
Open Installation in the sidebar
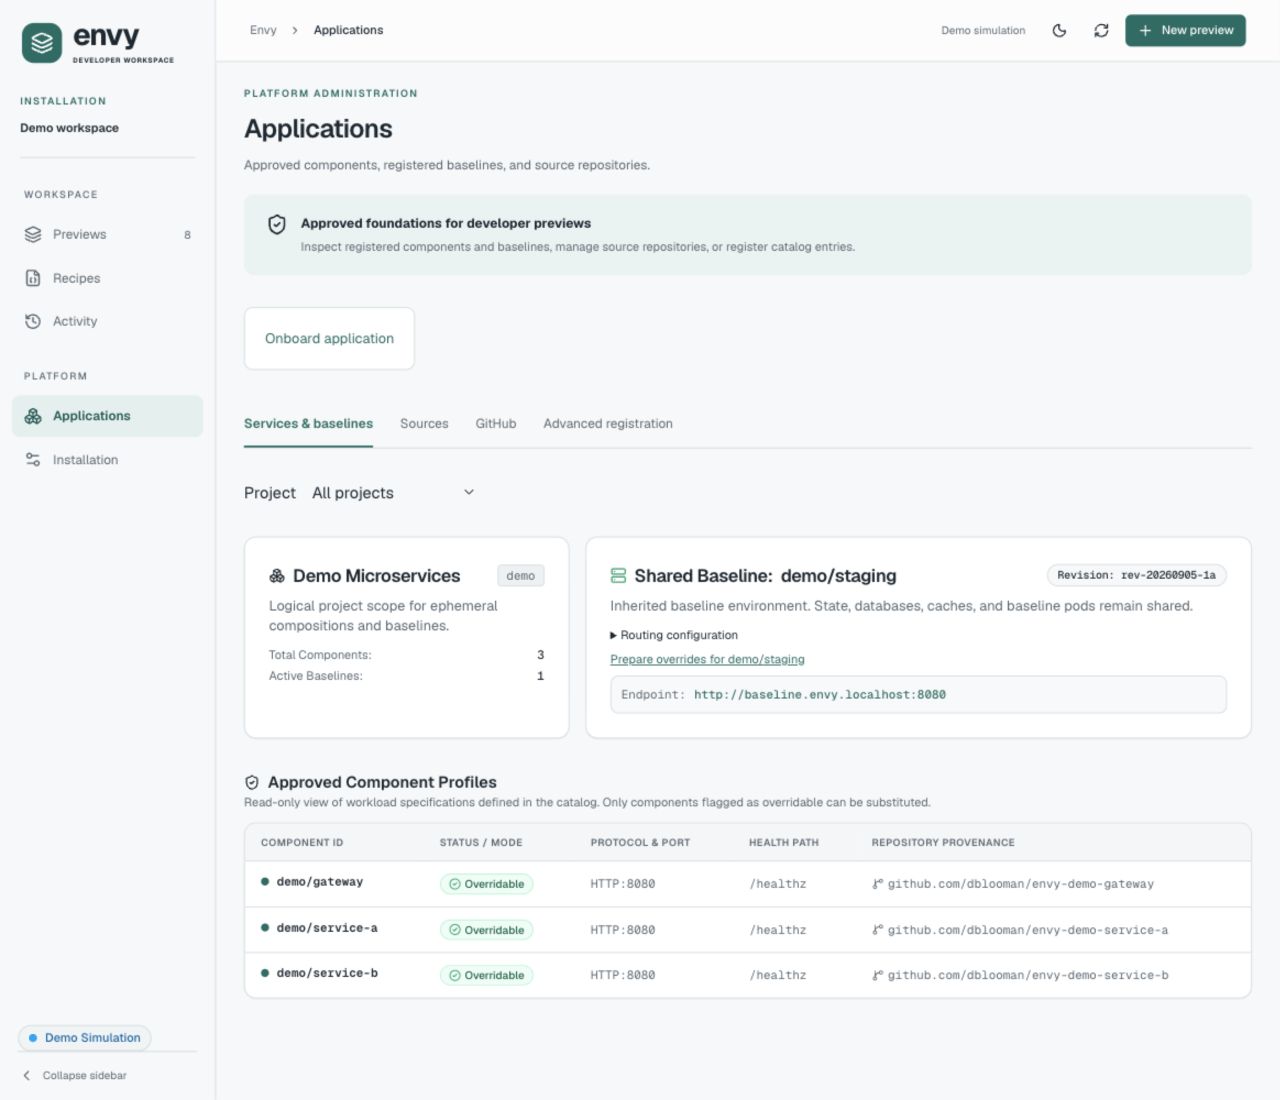(107, 460)
